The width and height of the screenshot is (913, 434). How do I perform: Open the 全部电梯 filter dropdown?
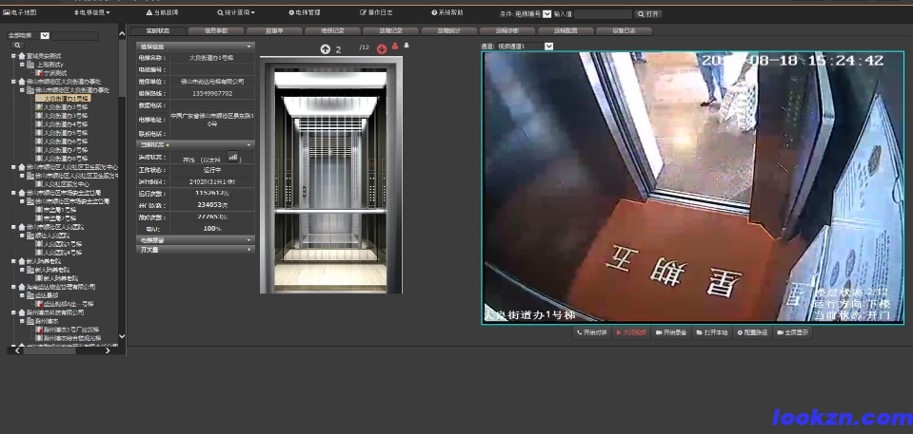pos(45,35)
